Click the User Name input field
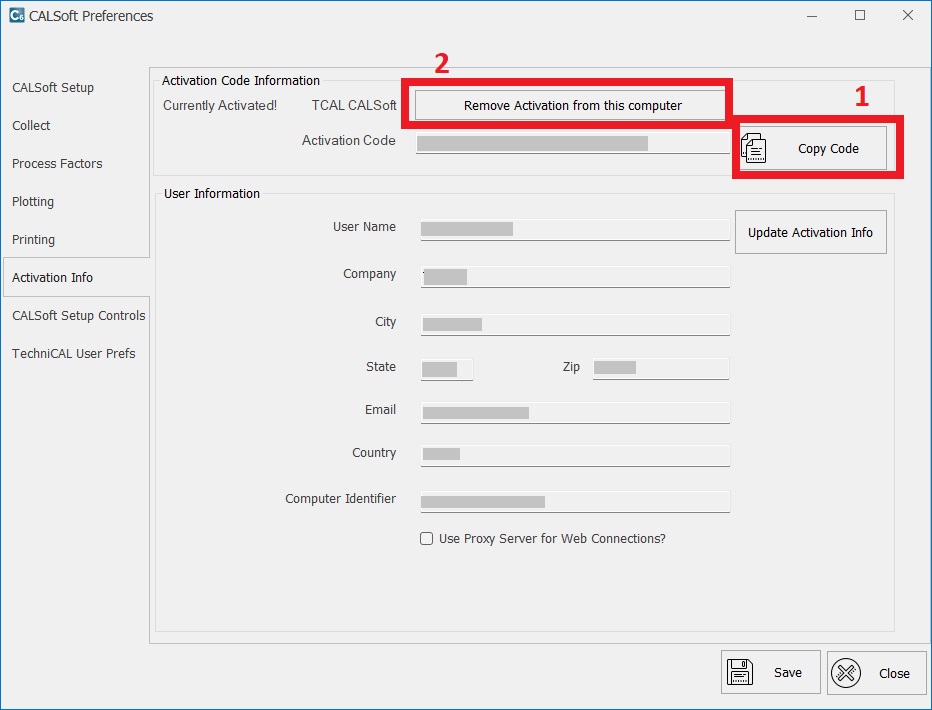 575,230
